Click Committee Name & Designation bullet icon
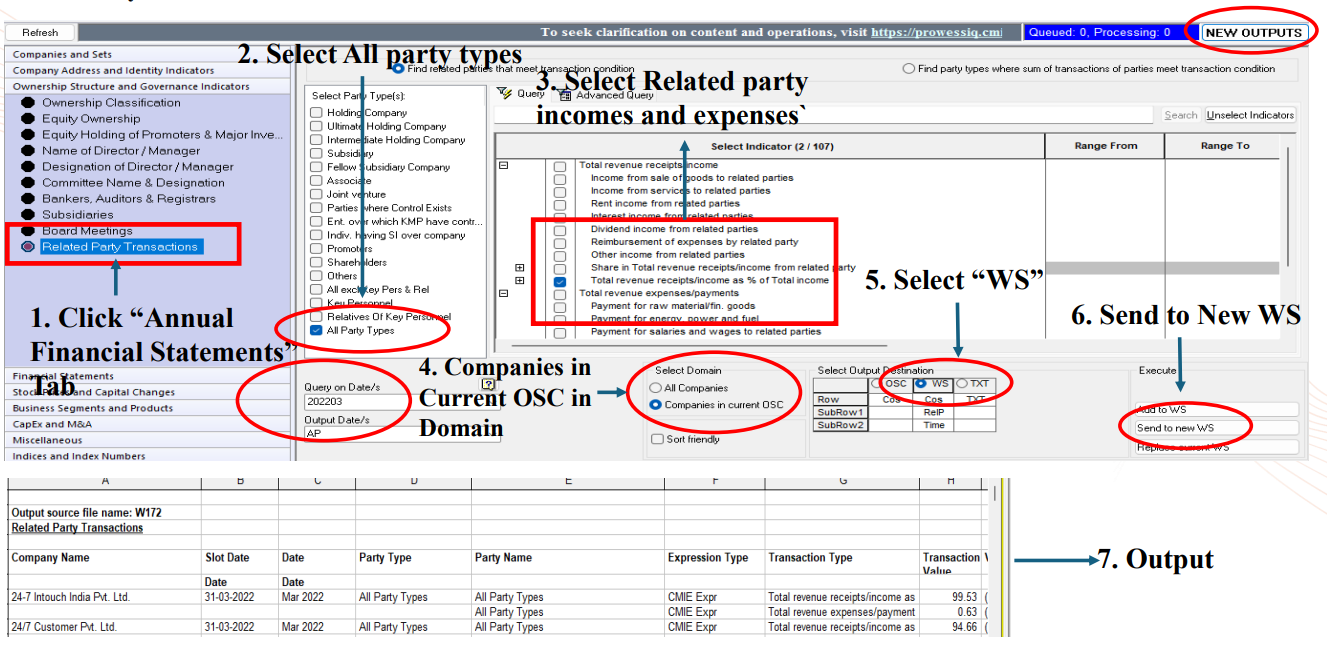Viewport: 1327px width, 647px height. 28,183
